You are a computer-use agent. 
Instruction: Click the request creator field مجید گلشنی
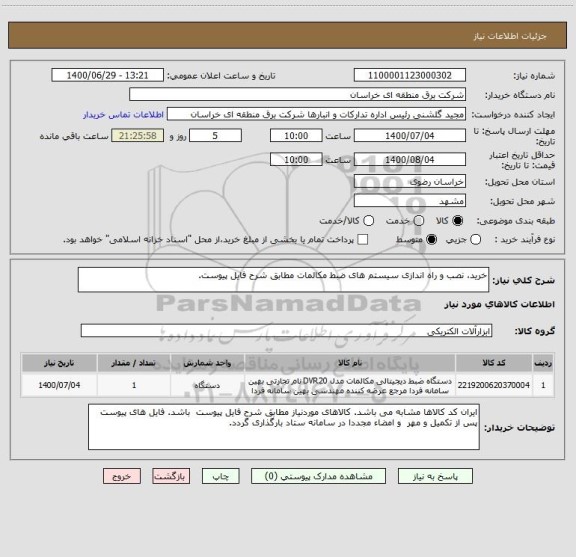coord(316,114)
